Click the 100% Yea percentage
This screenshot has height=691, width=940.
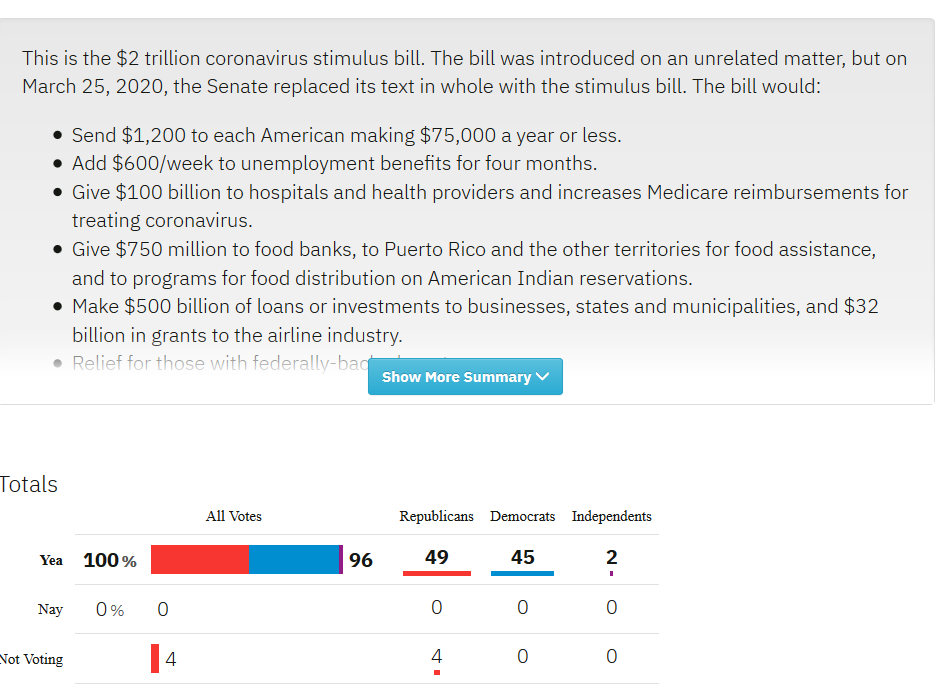[x=109, y=561]
